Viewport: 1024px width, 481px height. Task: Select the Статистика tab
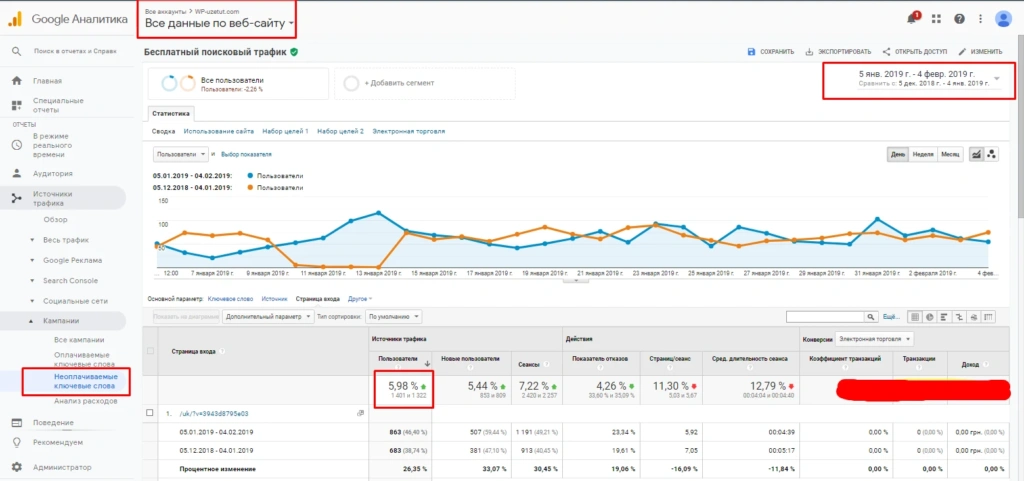point(170,113)
